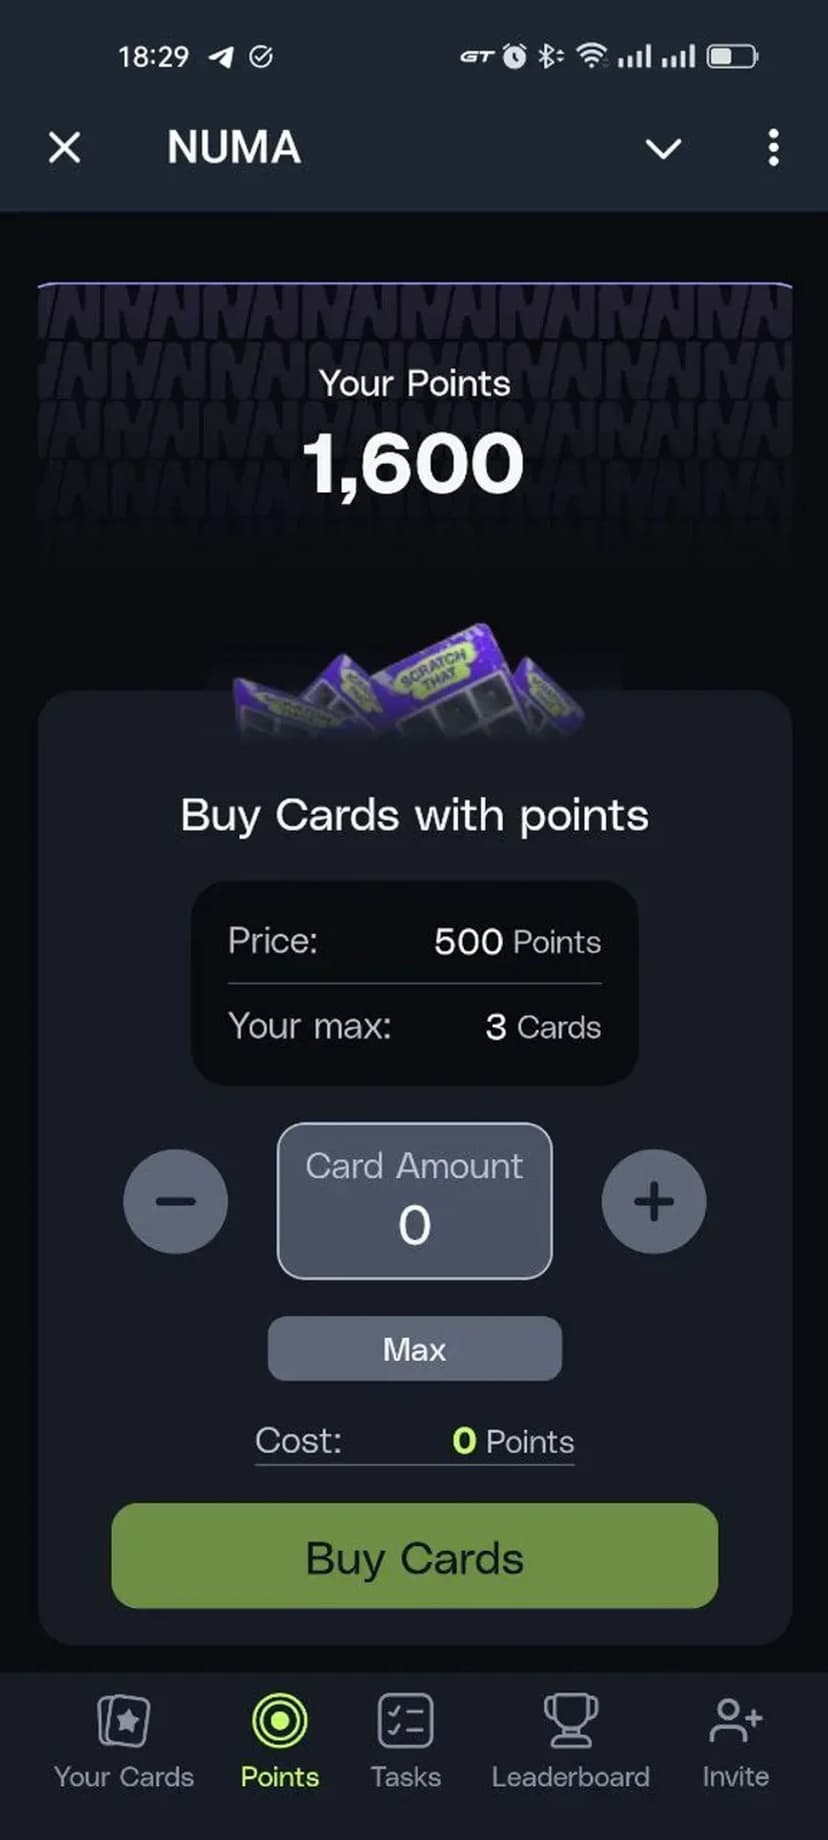
Task: Tap the battery status icon
Action: [732, 56]
